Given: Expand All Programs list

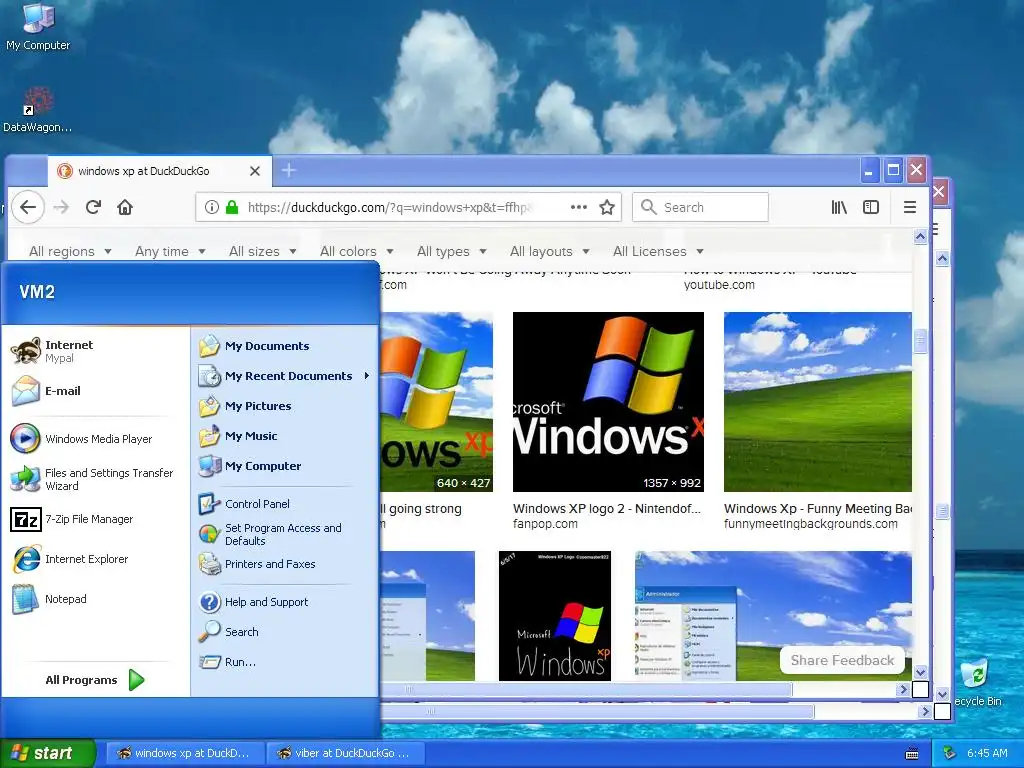Looking at the screenshot, I should [x=95, y=680].
